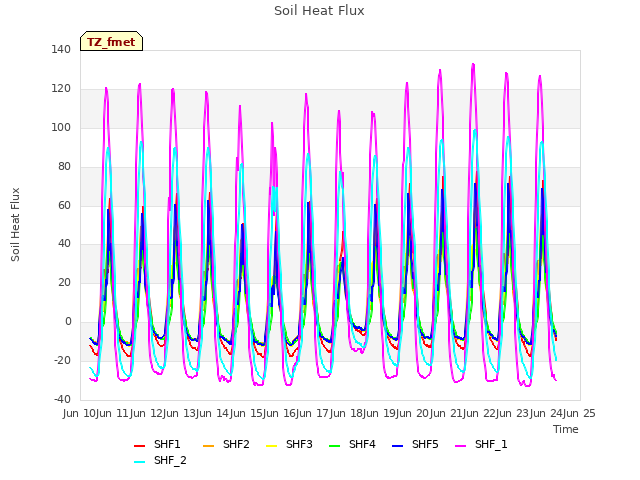This screenshot has height=480, width=640.
Task: Click the SHF5 blue legend swatch
Action: pyautogui.click(x=397, y=446)
